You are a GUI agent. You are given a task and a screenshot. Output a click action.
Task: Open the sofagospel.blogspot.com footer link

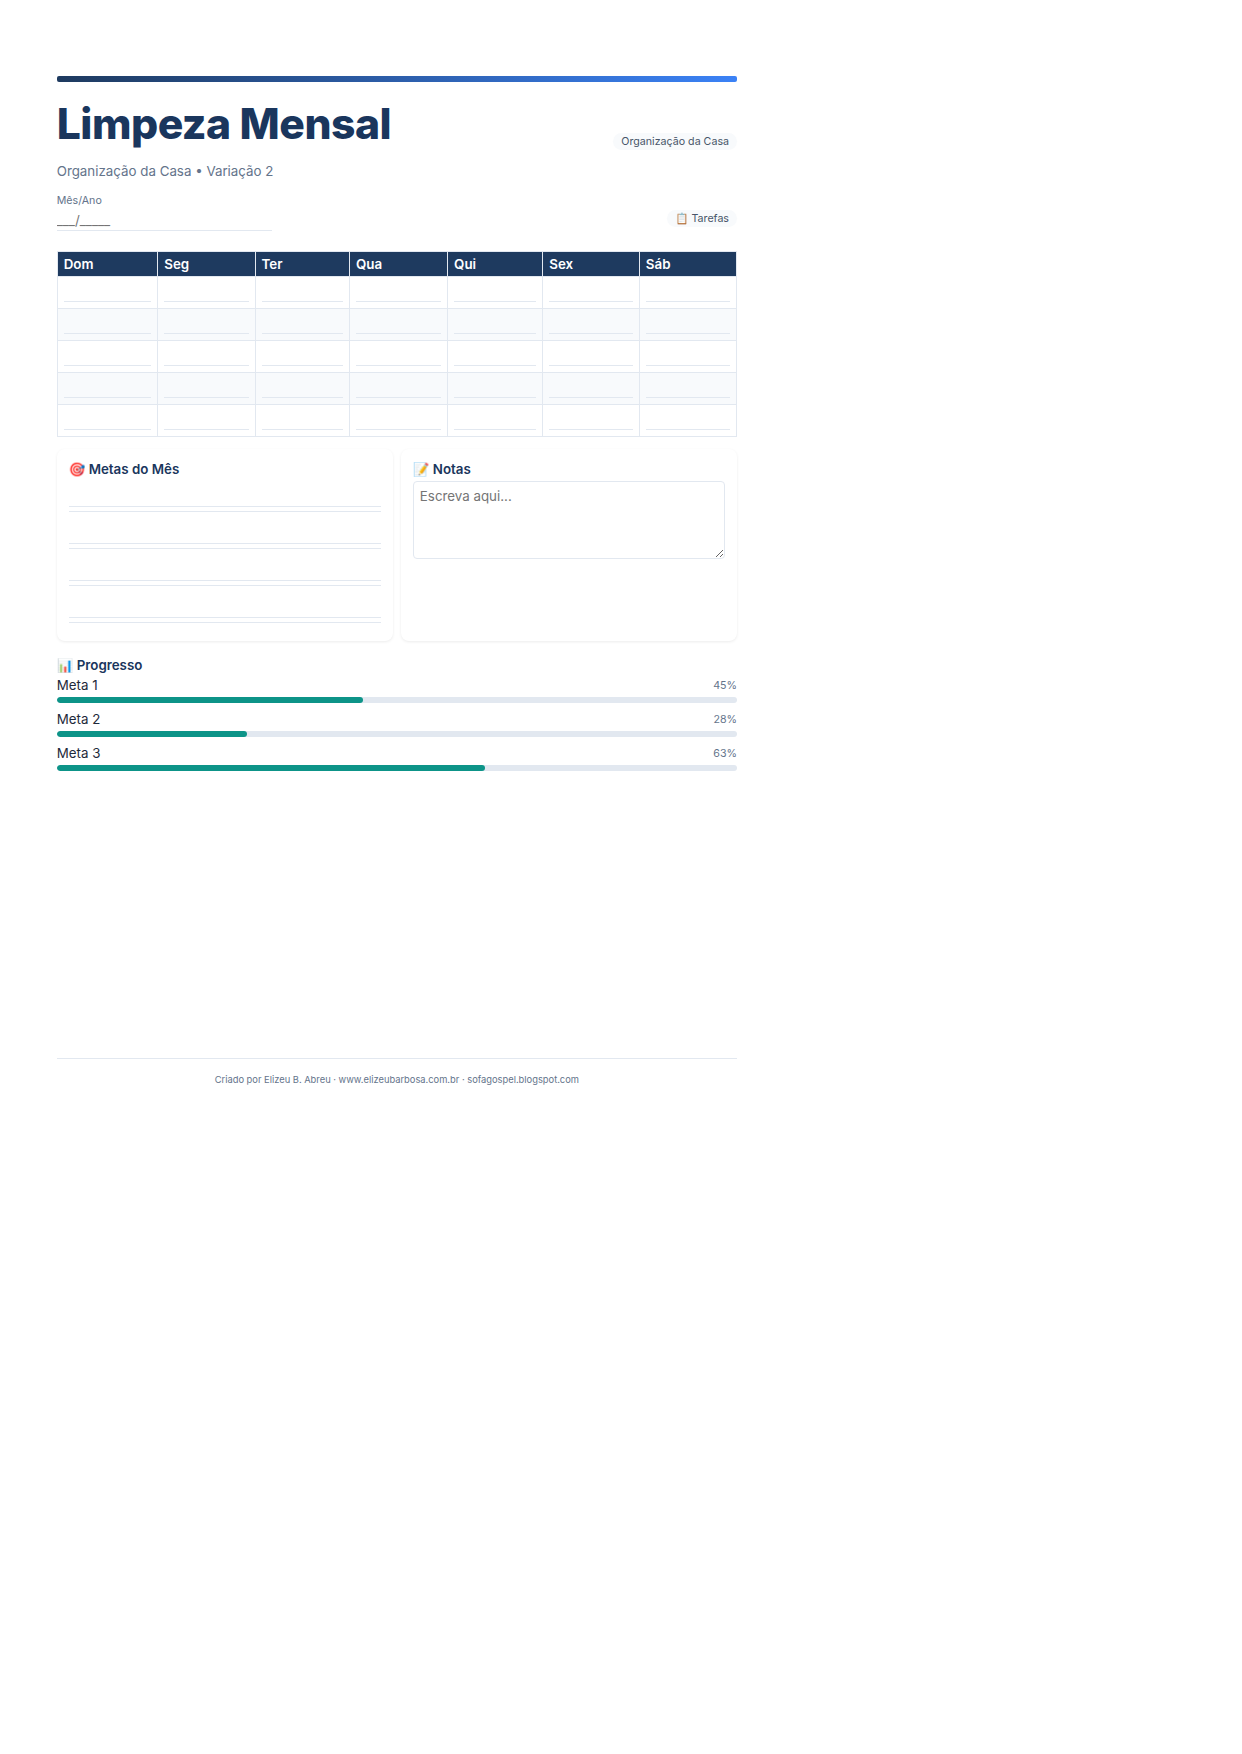(523, 1079)
